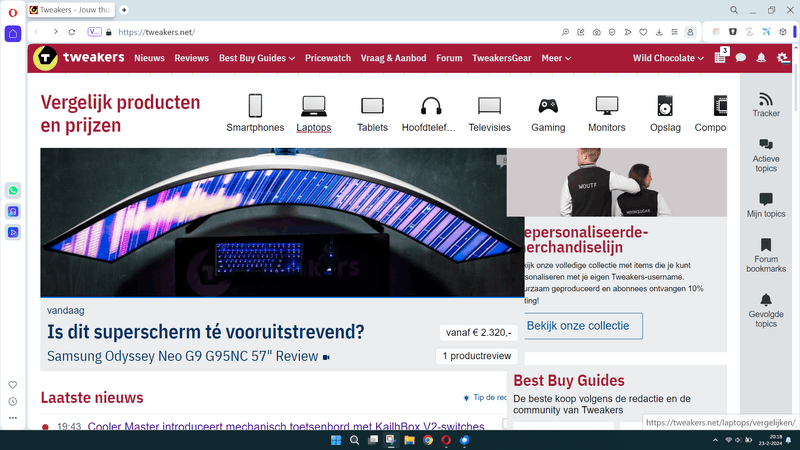Open the Pricewatch menu item
The height and width of the screenshot is (450, 800).
click(328, 58)
